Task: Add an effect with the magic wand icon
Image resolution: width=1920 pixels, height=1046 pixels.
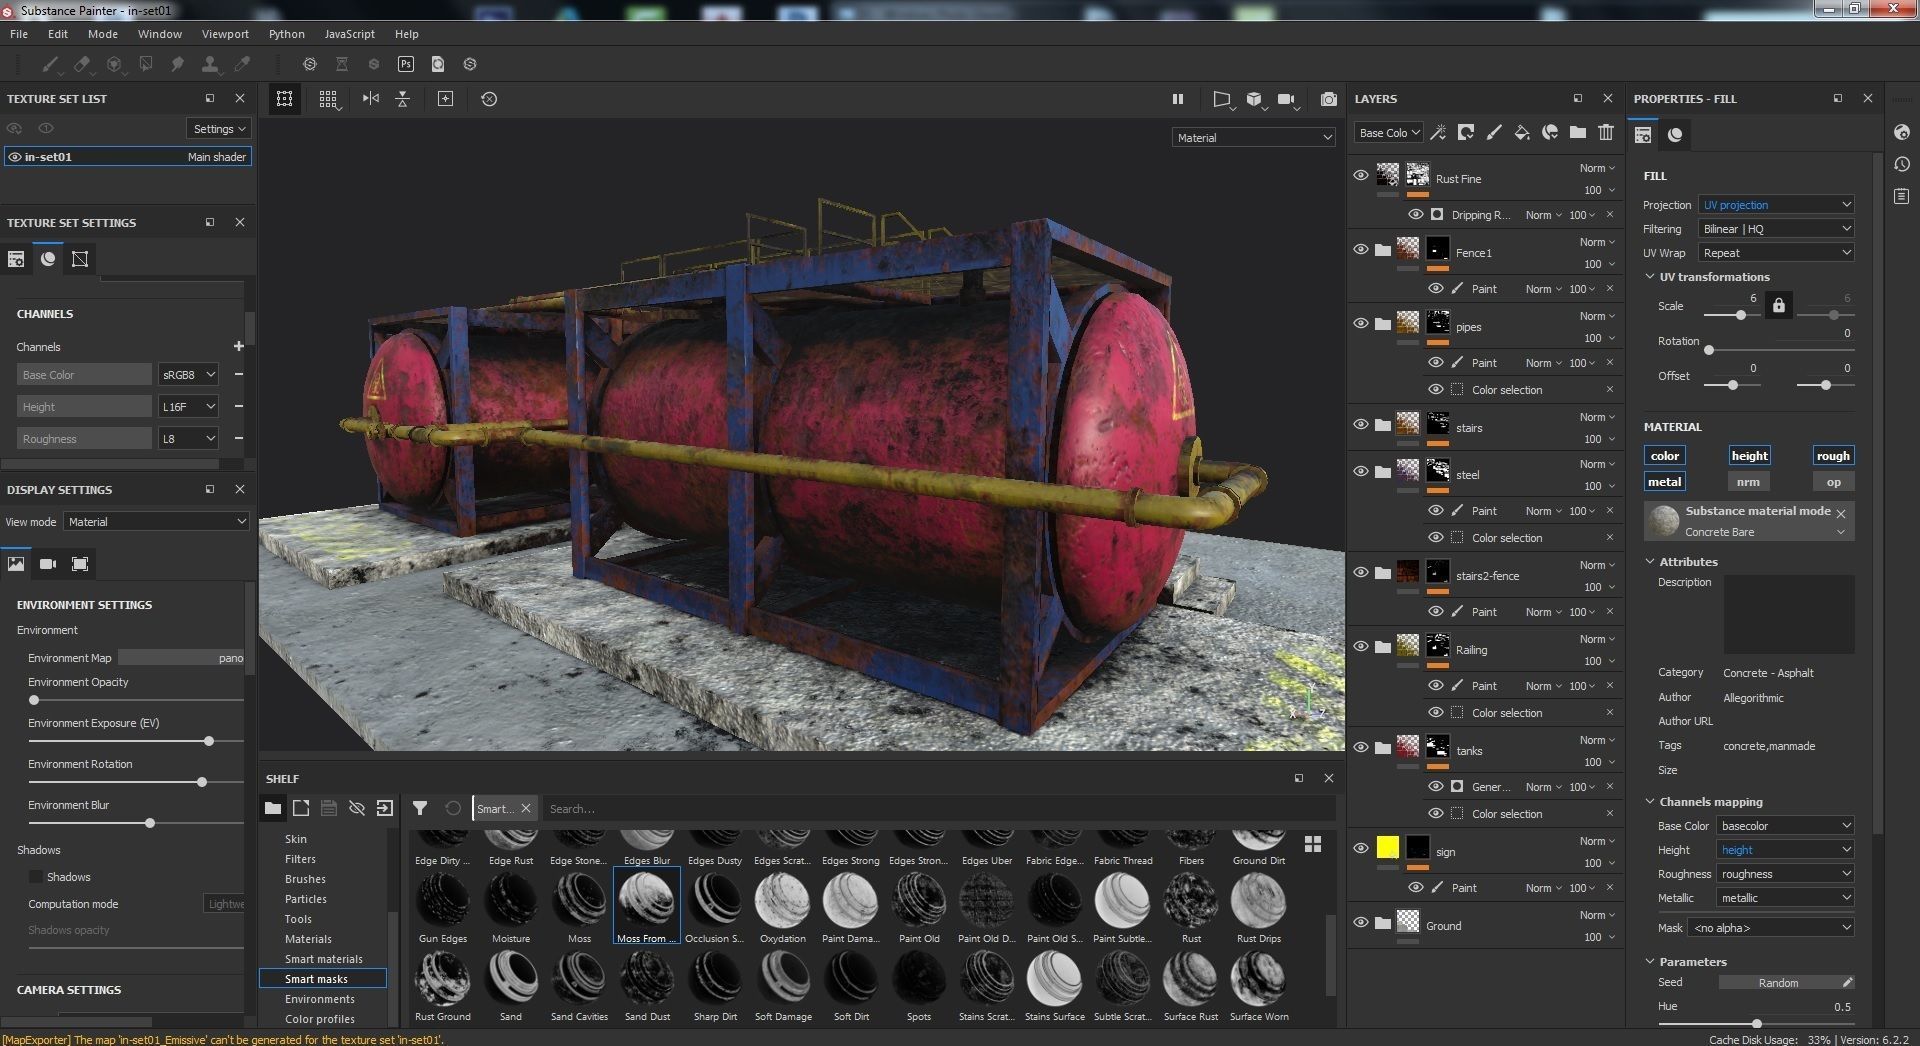Action: 1439,132
